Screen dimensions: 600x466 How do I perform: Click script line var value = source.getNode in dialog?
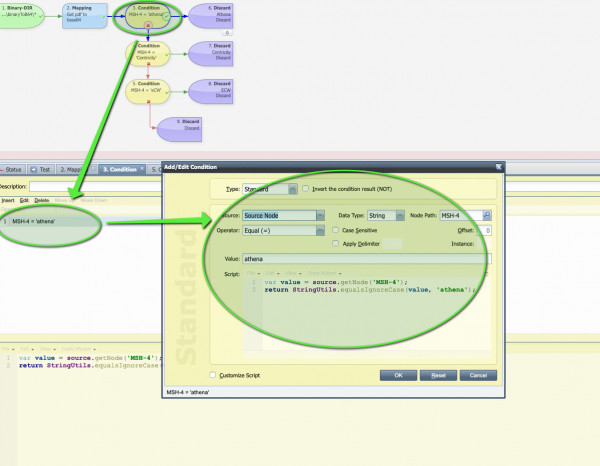[336, 282]
